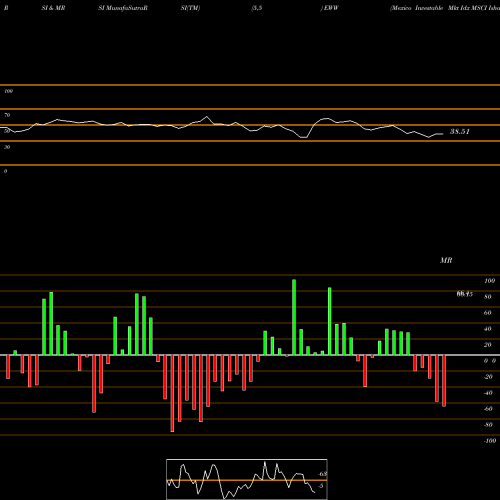
Task: Click the MR axis label 40
Action: pyautogui.click(x=488, y=329)
